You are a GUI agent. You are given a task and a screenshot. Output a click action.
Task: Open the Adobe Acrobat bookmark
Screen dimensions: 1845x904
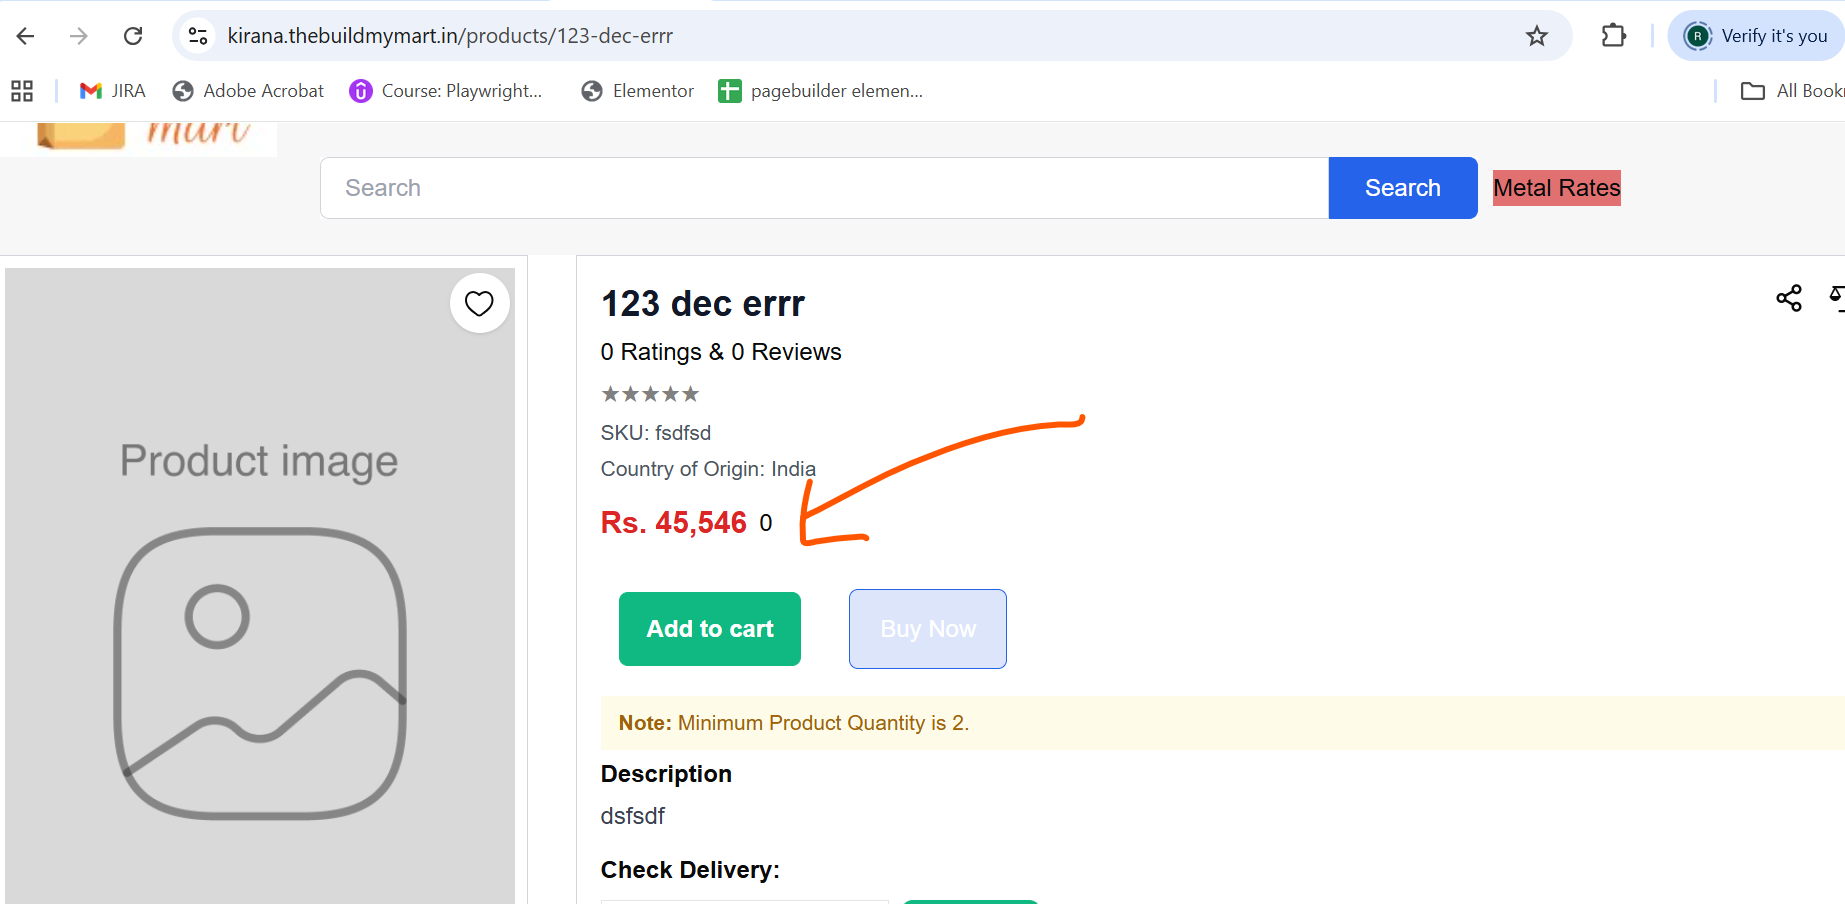[x=249, y=91]
